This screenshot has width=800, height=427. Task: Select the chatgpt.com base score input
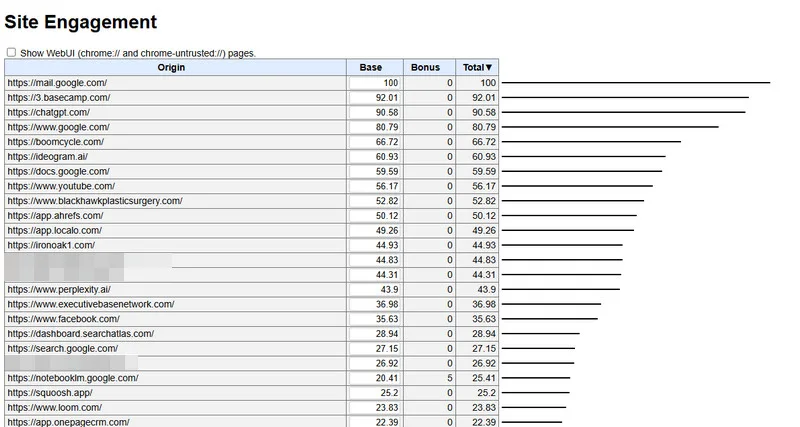(x=375, y=113)
